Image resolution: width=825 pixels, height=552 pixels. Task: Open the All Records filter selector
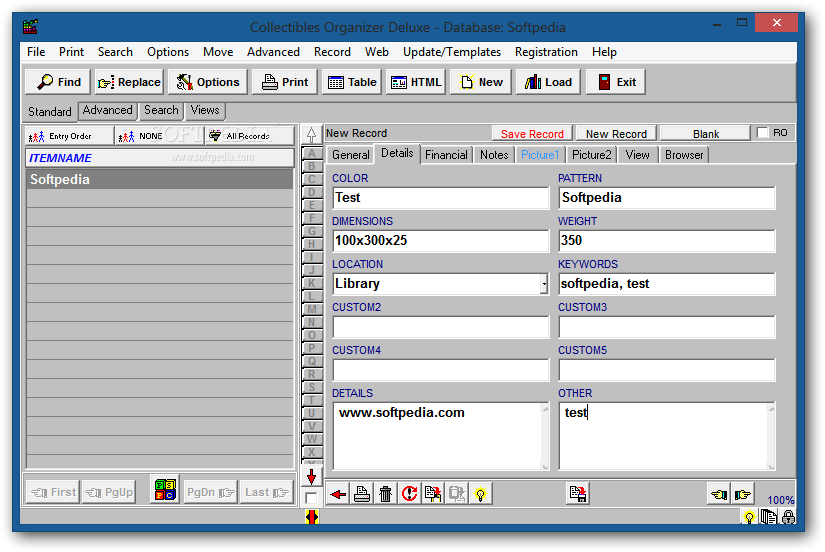pyautogui.click(x=249, y=136)
